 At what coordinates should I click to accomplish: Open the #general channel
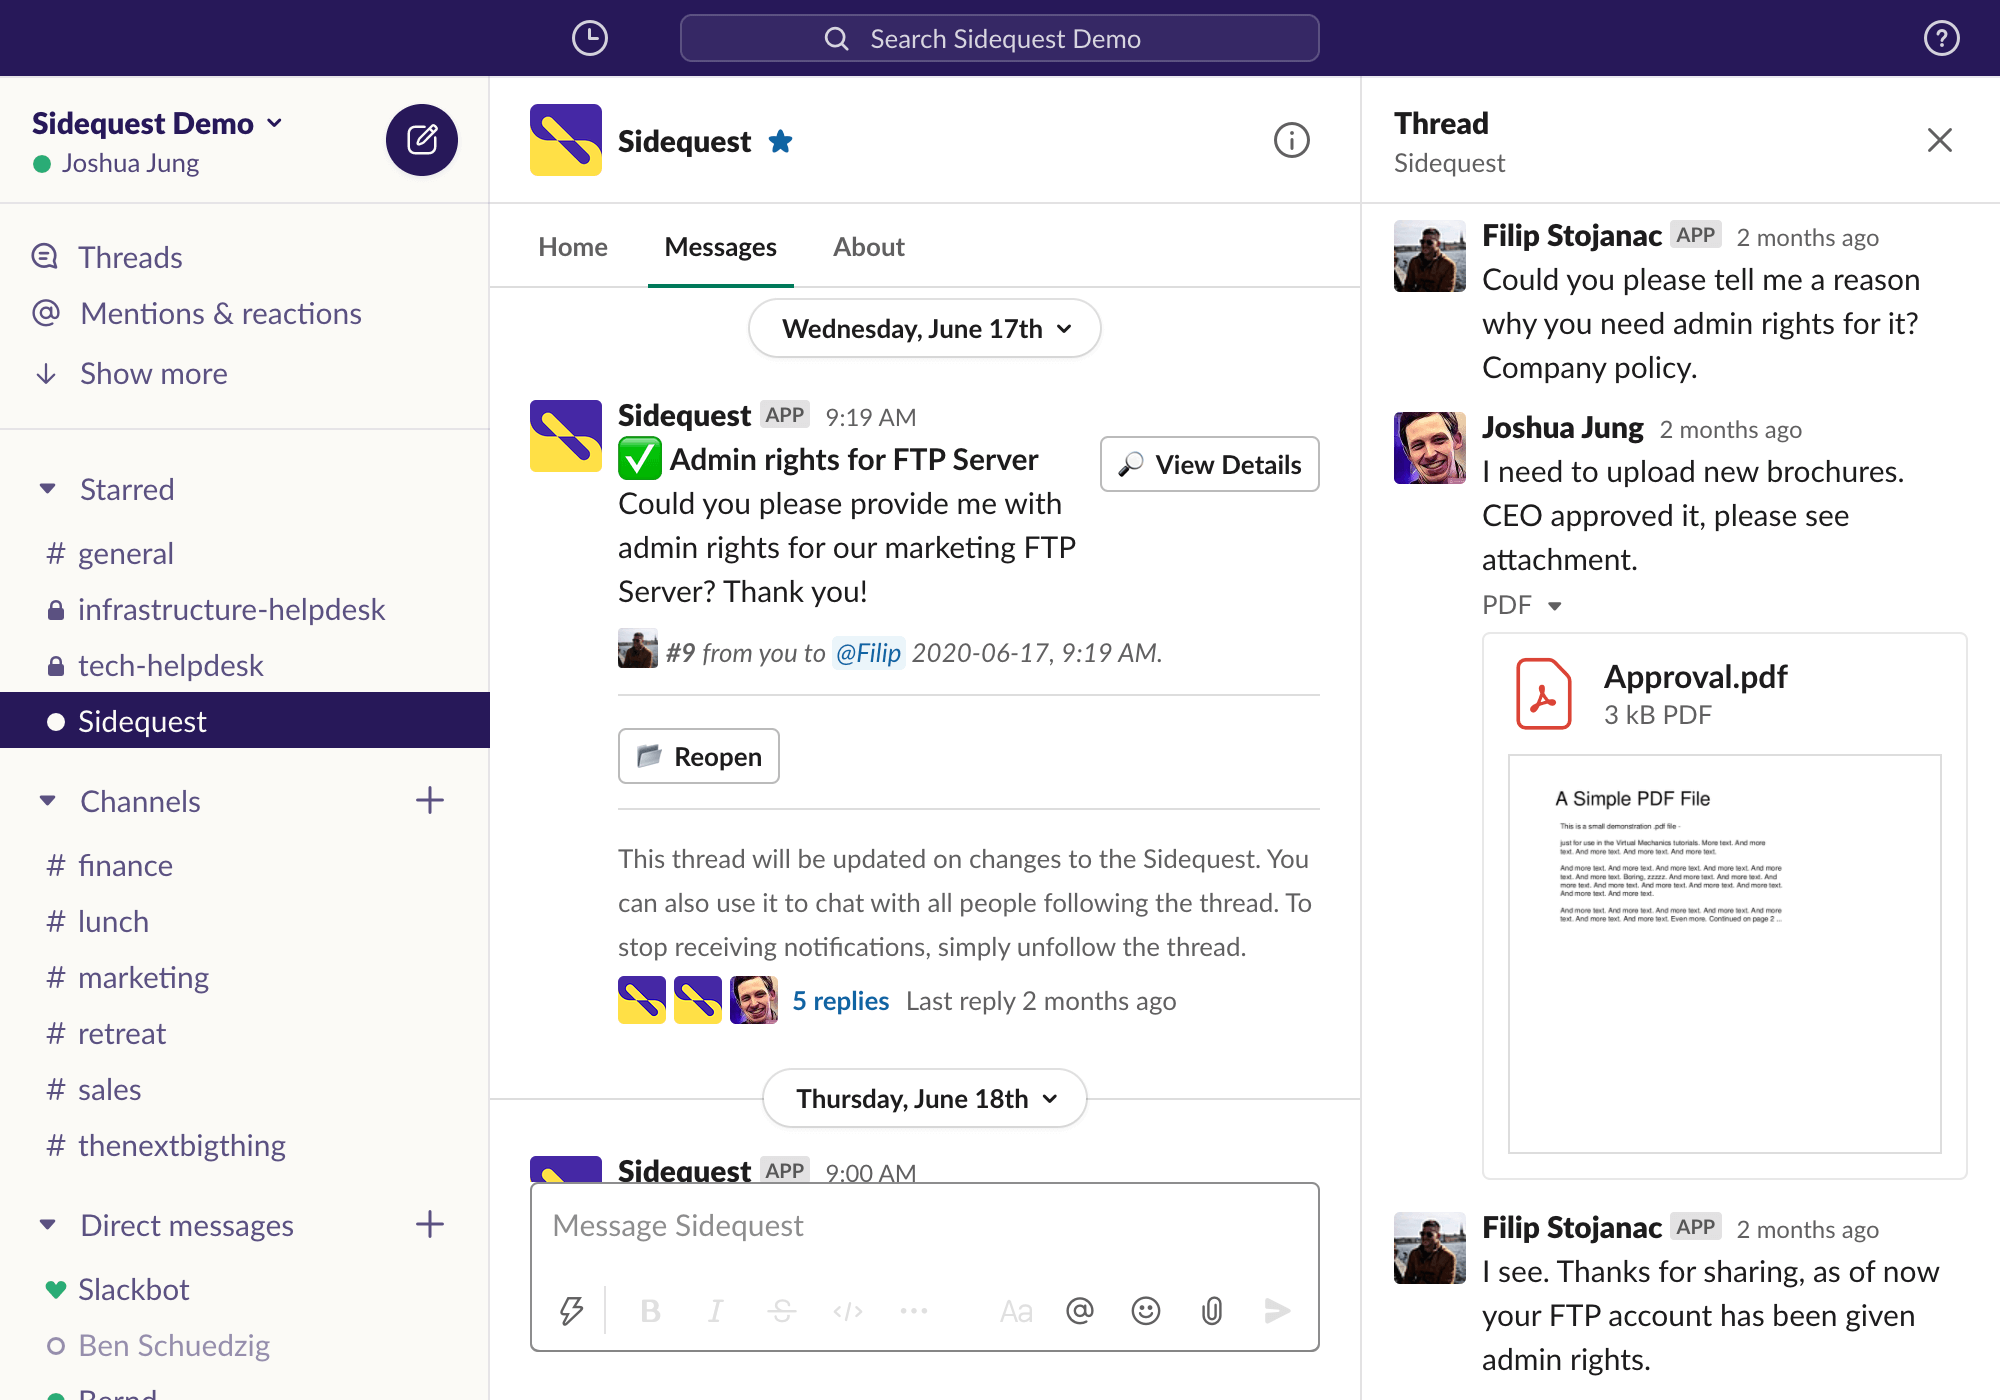click(x=245, y=553)
